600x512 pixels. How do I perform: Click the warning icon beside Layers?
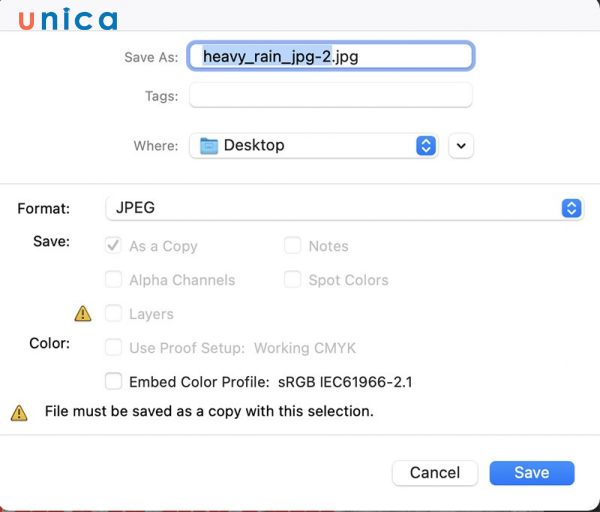83,314
